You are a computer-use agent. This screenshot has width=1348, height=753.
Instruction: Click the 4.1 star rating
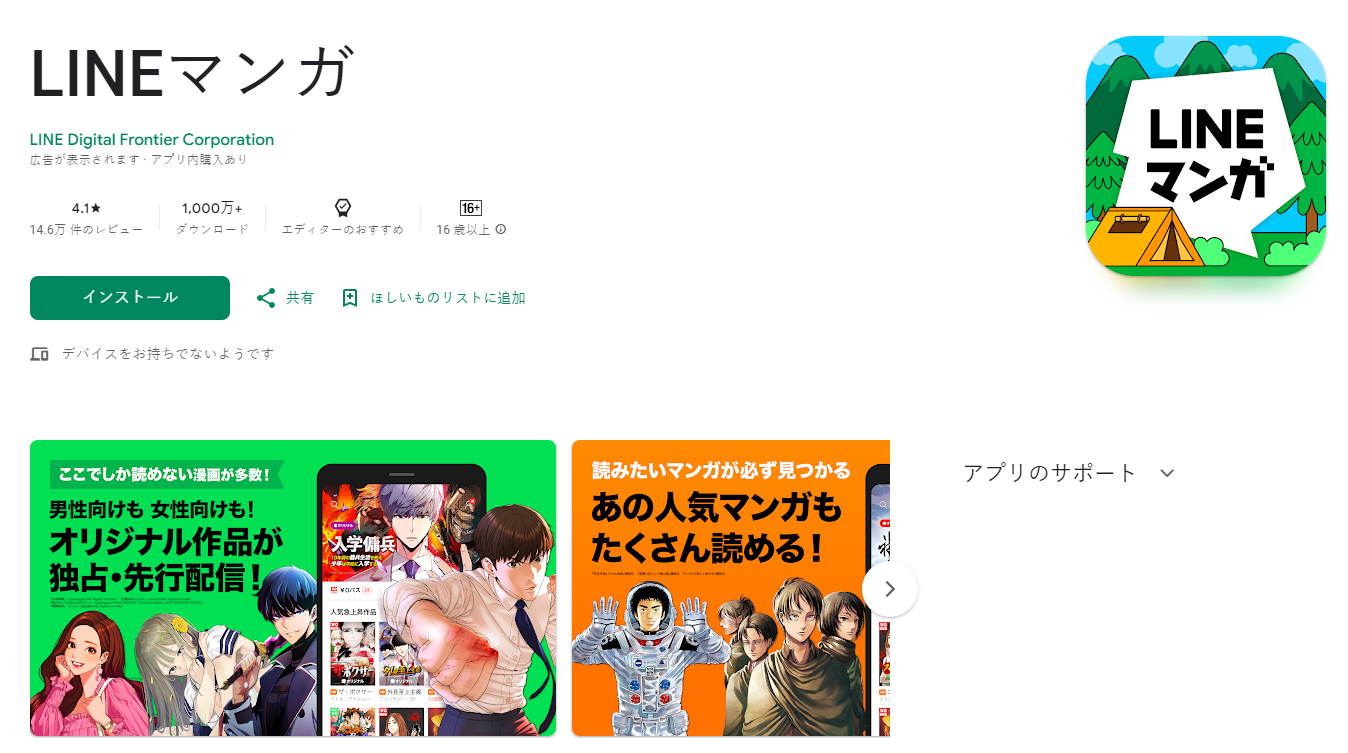(86, 208)
